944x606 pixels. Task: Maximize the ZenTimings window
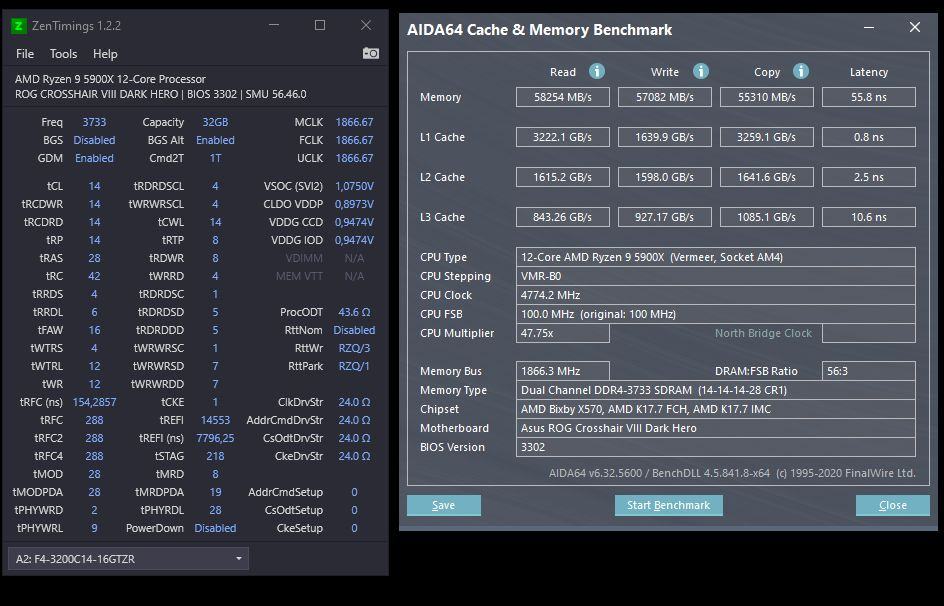pyautogui.click(x=320, y=25)
